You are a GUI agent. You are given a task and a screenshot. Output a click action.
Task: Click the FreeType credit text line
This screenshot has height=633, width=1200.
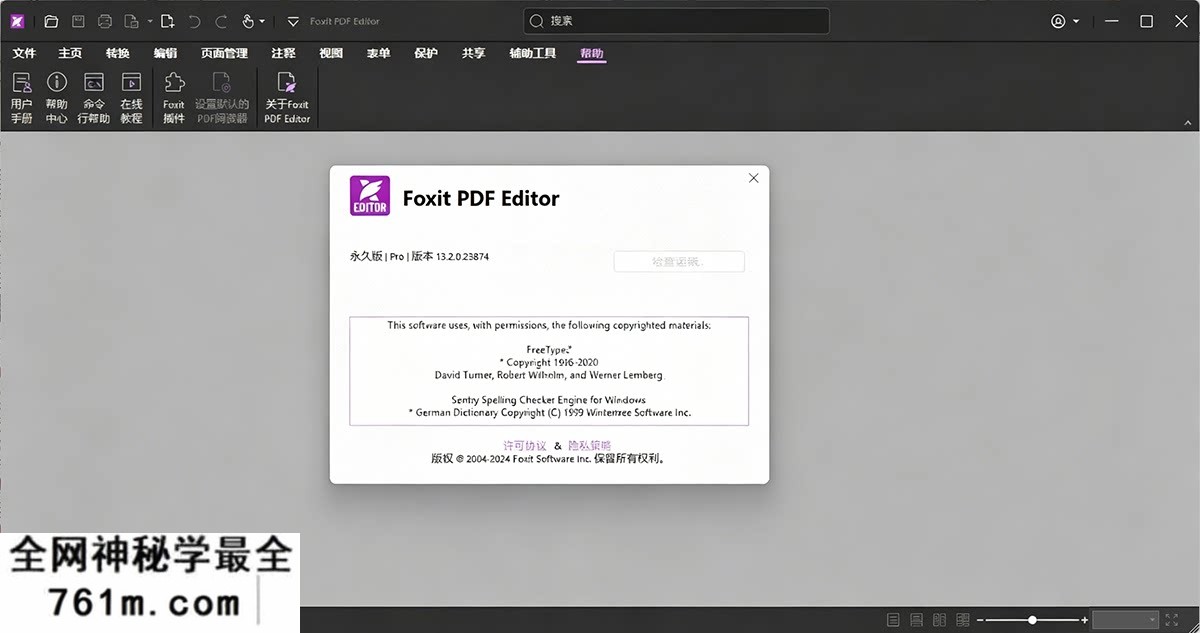tap(549, 350)
